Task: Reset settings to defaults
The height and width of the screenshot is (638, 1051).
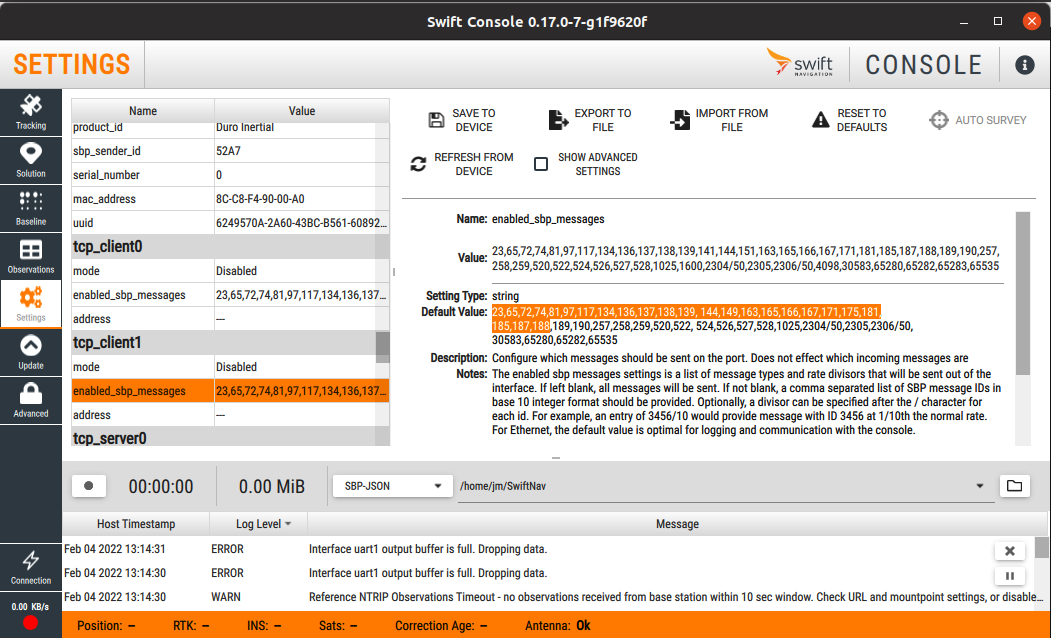Action: coord(849,120)
